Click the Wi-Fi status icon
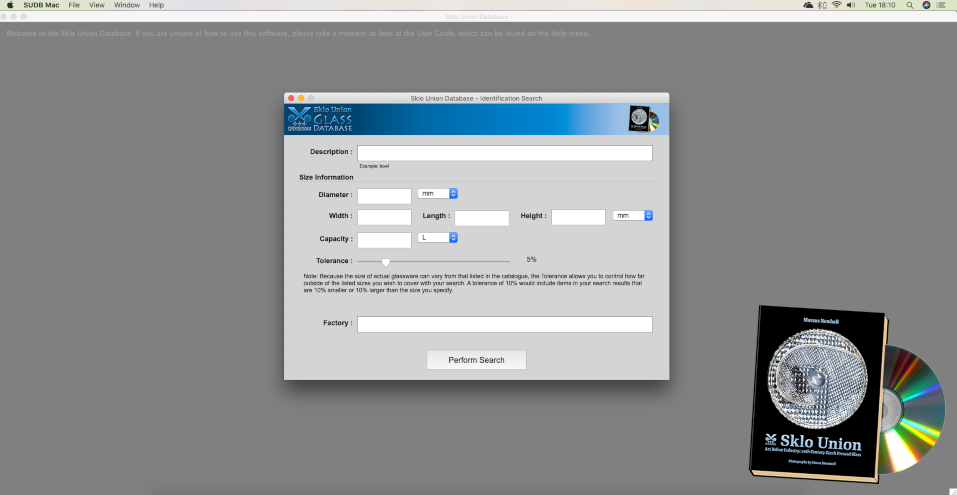The height and width of the screenshot is (495, 957). [836, 5]
